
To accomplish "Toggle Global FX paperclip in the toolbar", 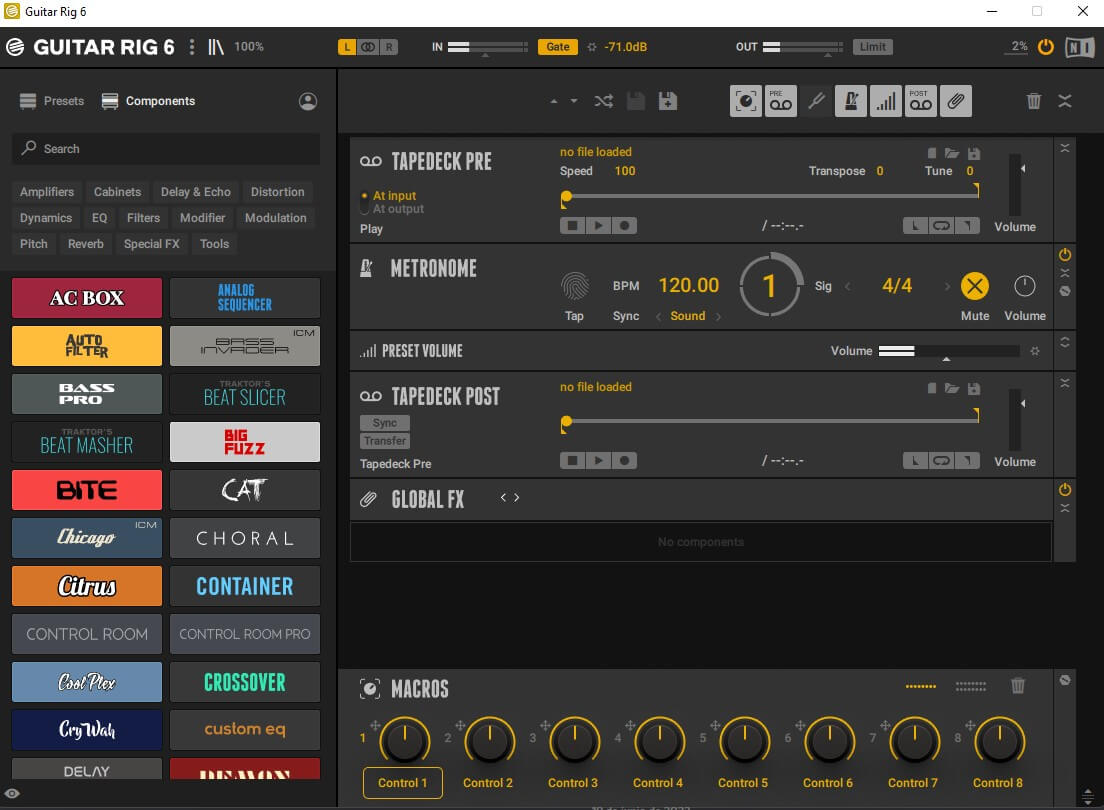I will click(955, 101).
